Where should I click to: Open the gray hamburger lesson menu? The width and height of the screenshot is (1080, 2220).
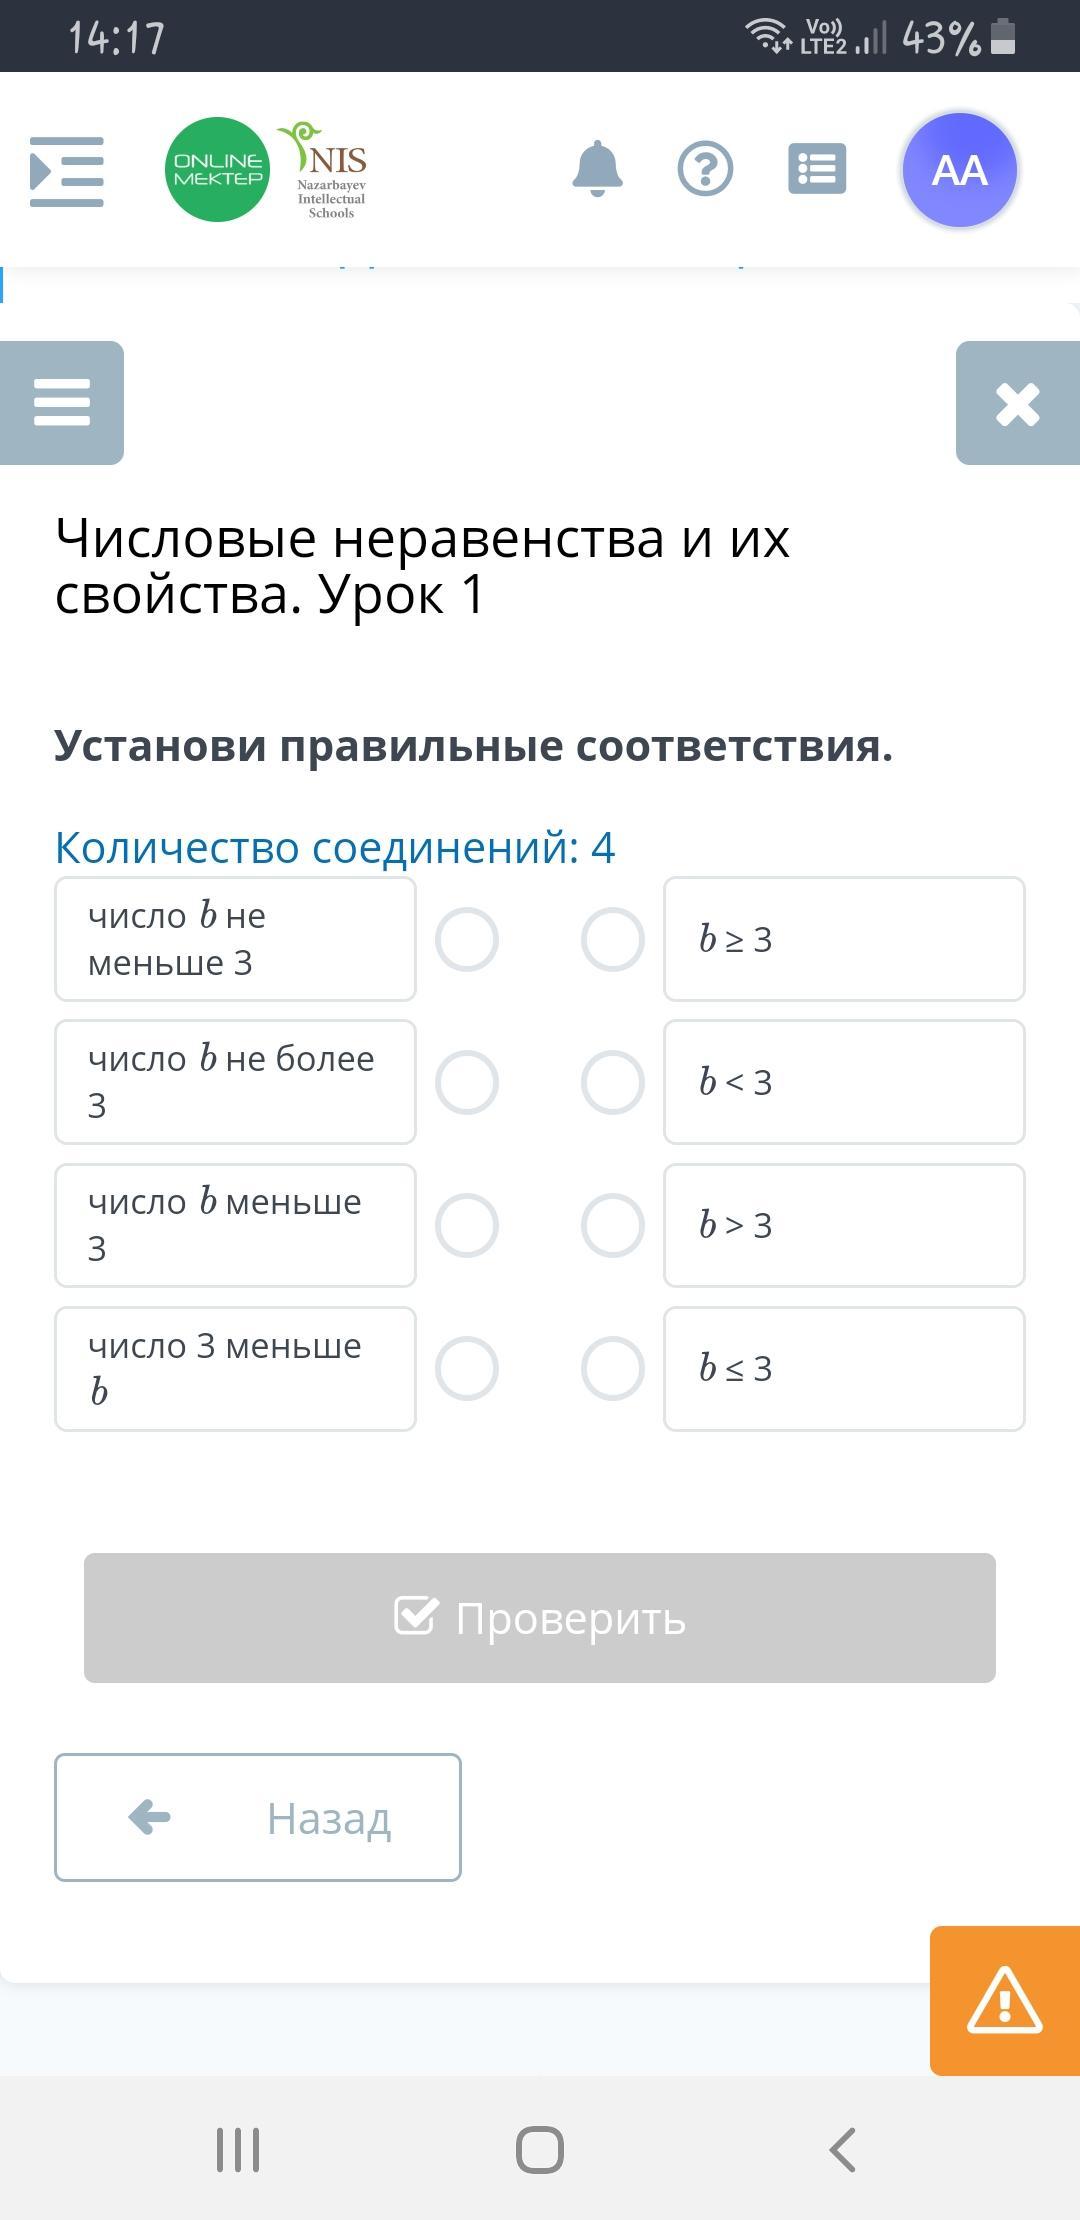(x=62, y=403)
